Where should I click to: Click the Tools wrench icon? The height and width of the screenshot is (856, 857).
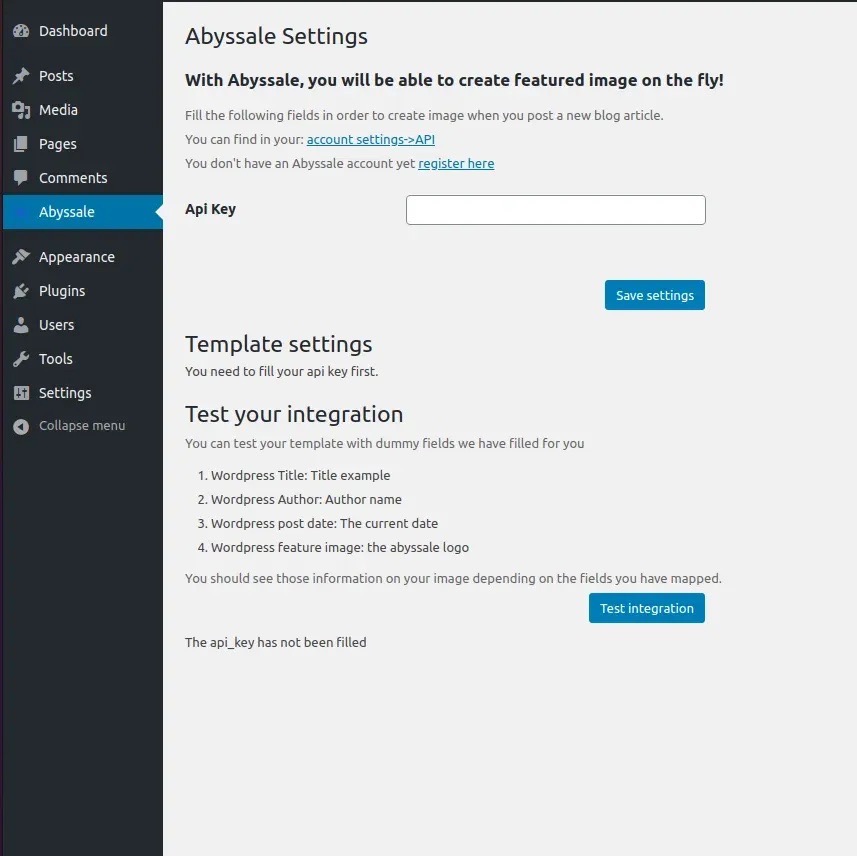(x=21, y=359)
